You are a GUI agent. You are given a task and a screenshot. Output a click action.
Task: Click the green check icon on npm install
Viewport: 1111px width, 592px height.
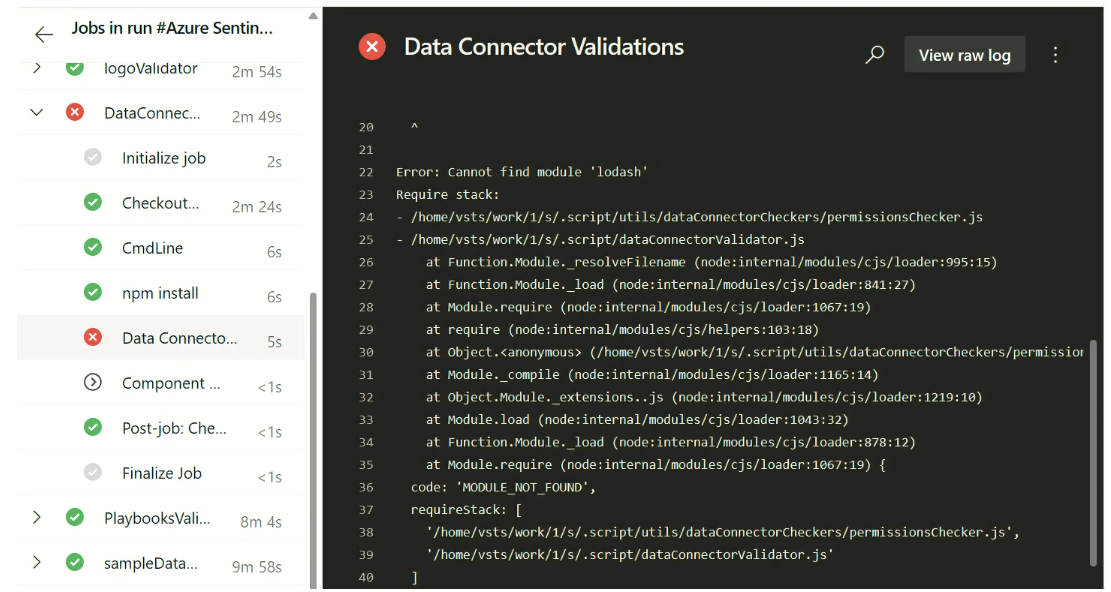(x=93, y=292)
